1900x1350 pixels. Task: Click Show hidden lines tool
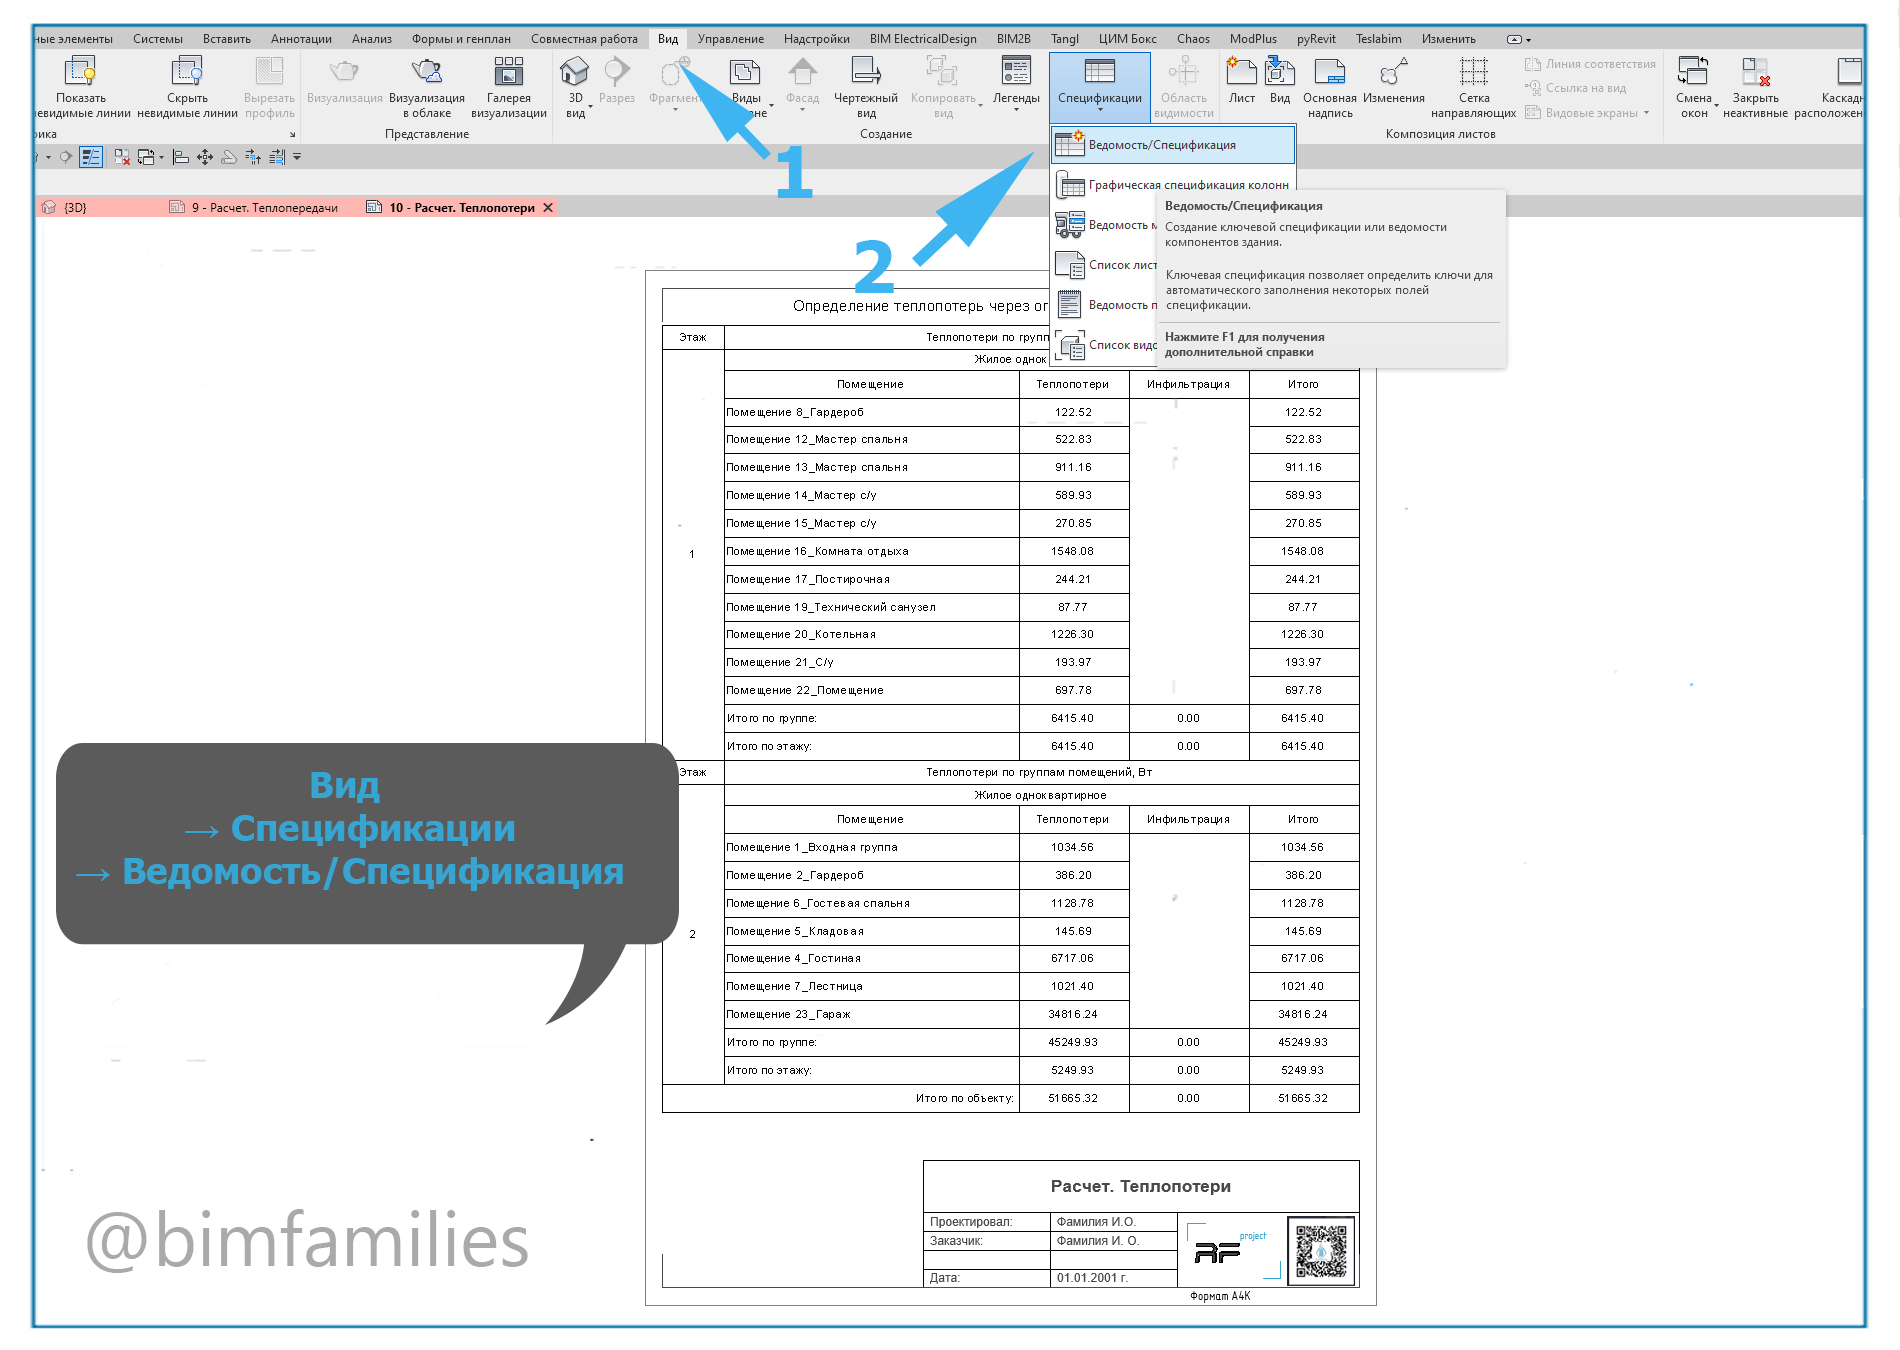coord(80,87)
